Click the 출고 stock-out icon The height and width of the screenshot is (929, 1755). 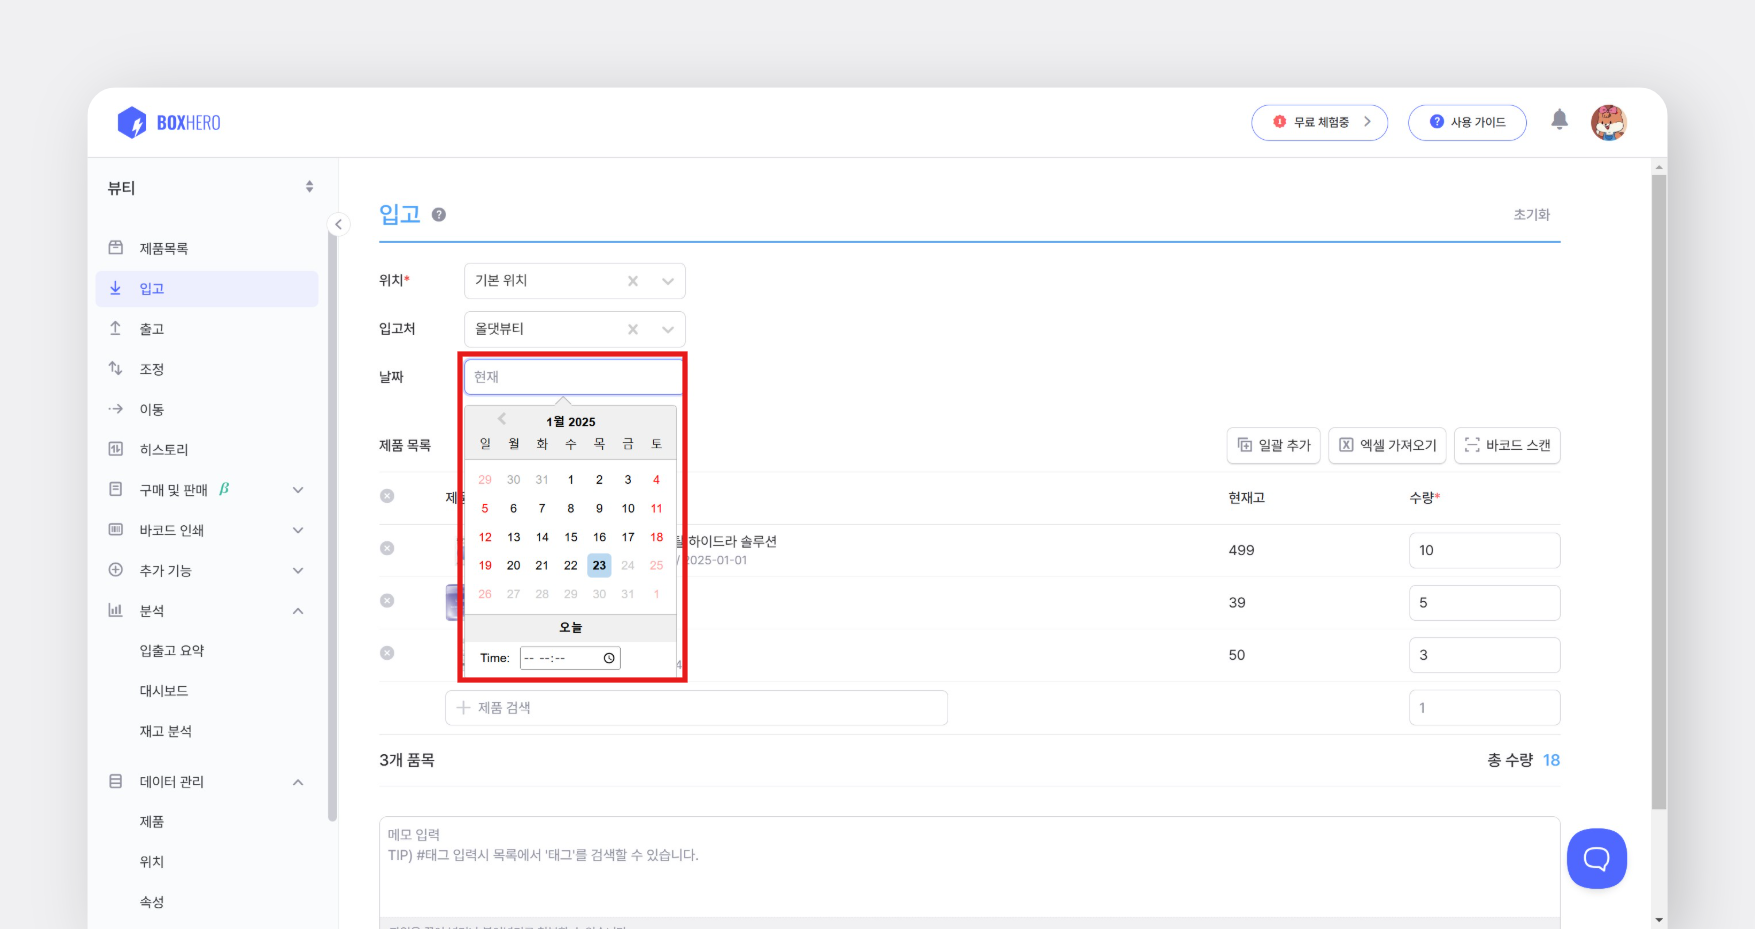[117, 328]
